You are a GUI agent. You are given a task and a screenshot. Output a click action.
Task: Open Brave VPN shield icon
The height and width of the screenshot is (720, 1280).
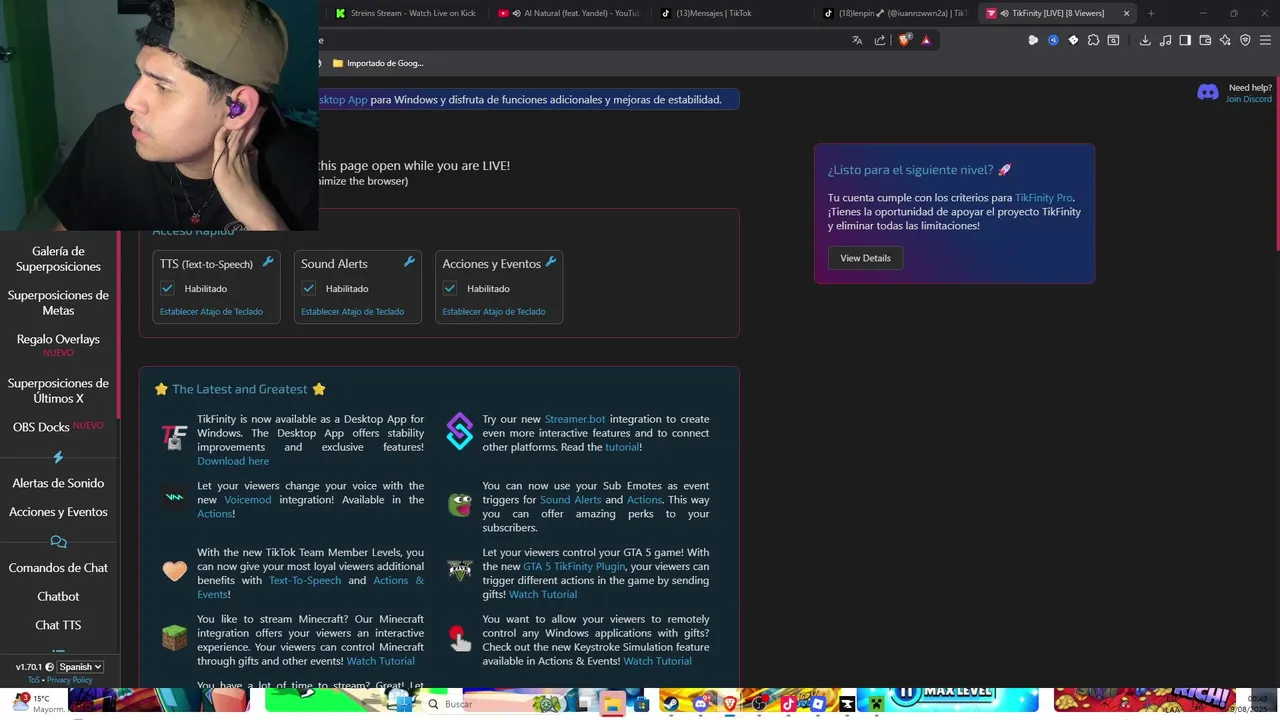pos(1245,40)
